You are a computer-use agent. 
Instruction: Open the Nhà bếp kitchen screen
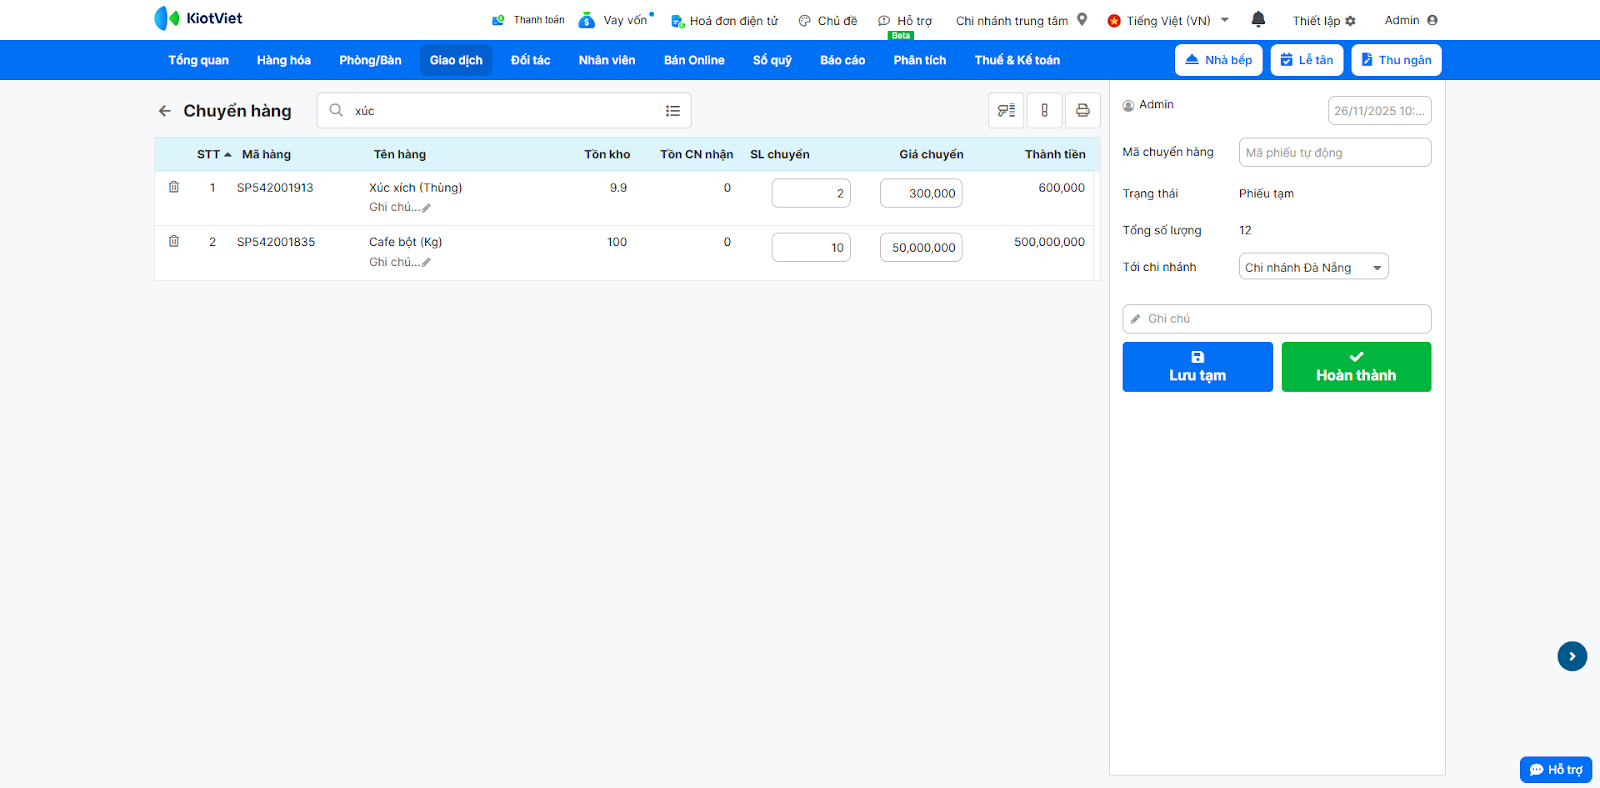[x=1219, y=60]
